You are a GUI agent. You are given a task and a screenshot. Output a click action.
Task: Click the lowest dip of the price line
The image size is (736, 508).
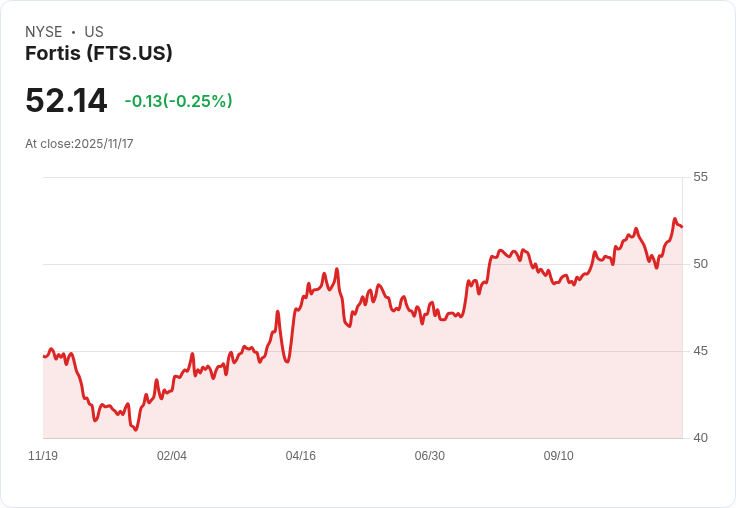(x=136, y=430)
